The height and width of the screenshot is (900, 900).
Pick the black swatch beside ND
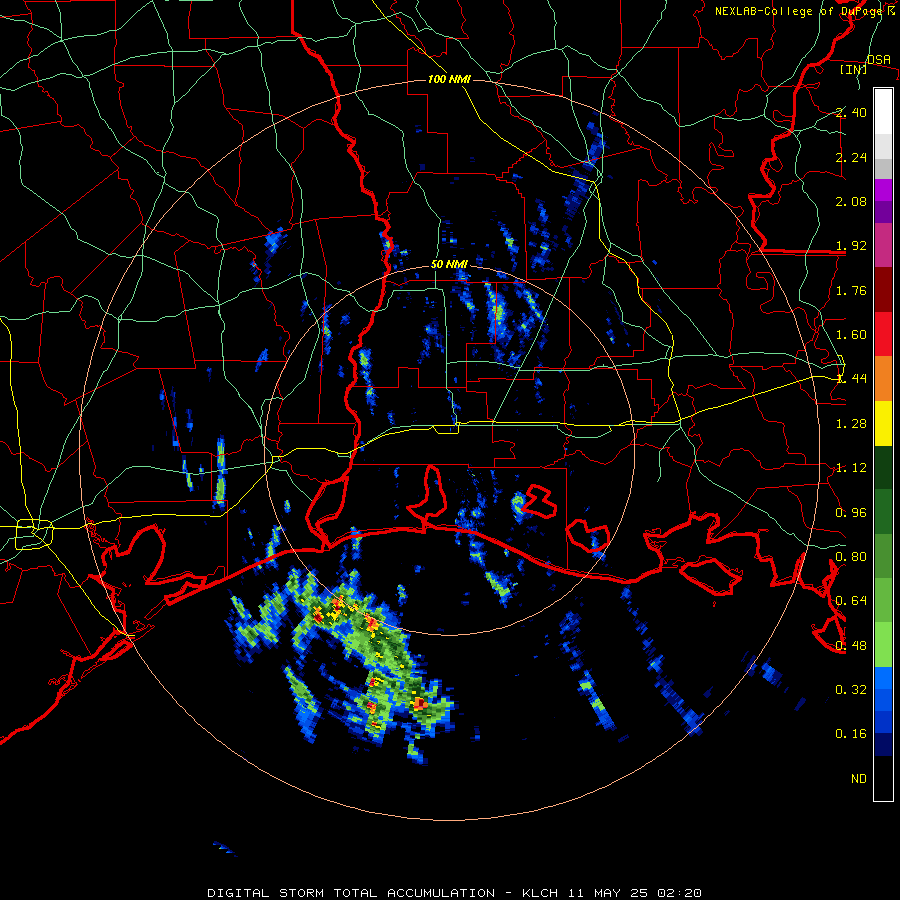[883, 778]
